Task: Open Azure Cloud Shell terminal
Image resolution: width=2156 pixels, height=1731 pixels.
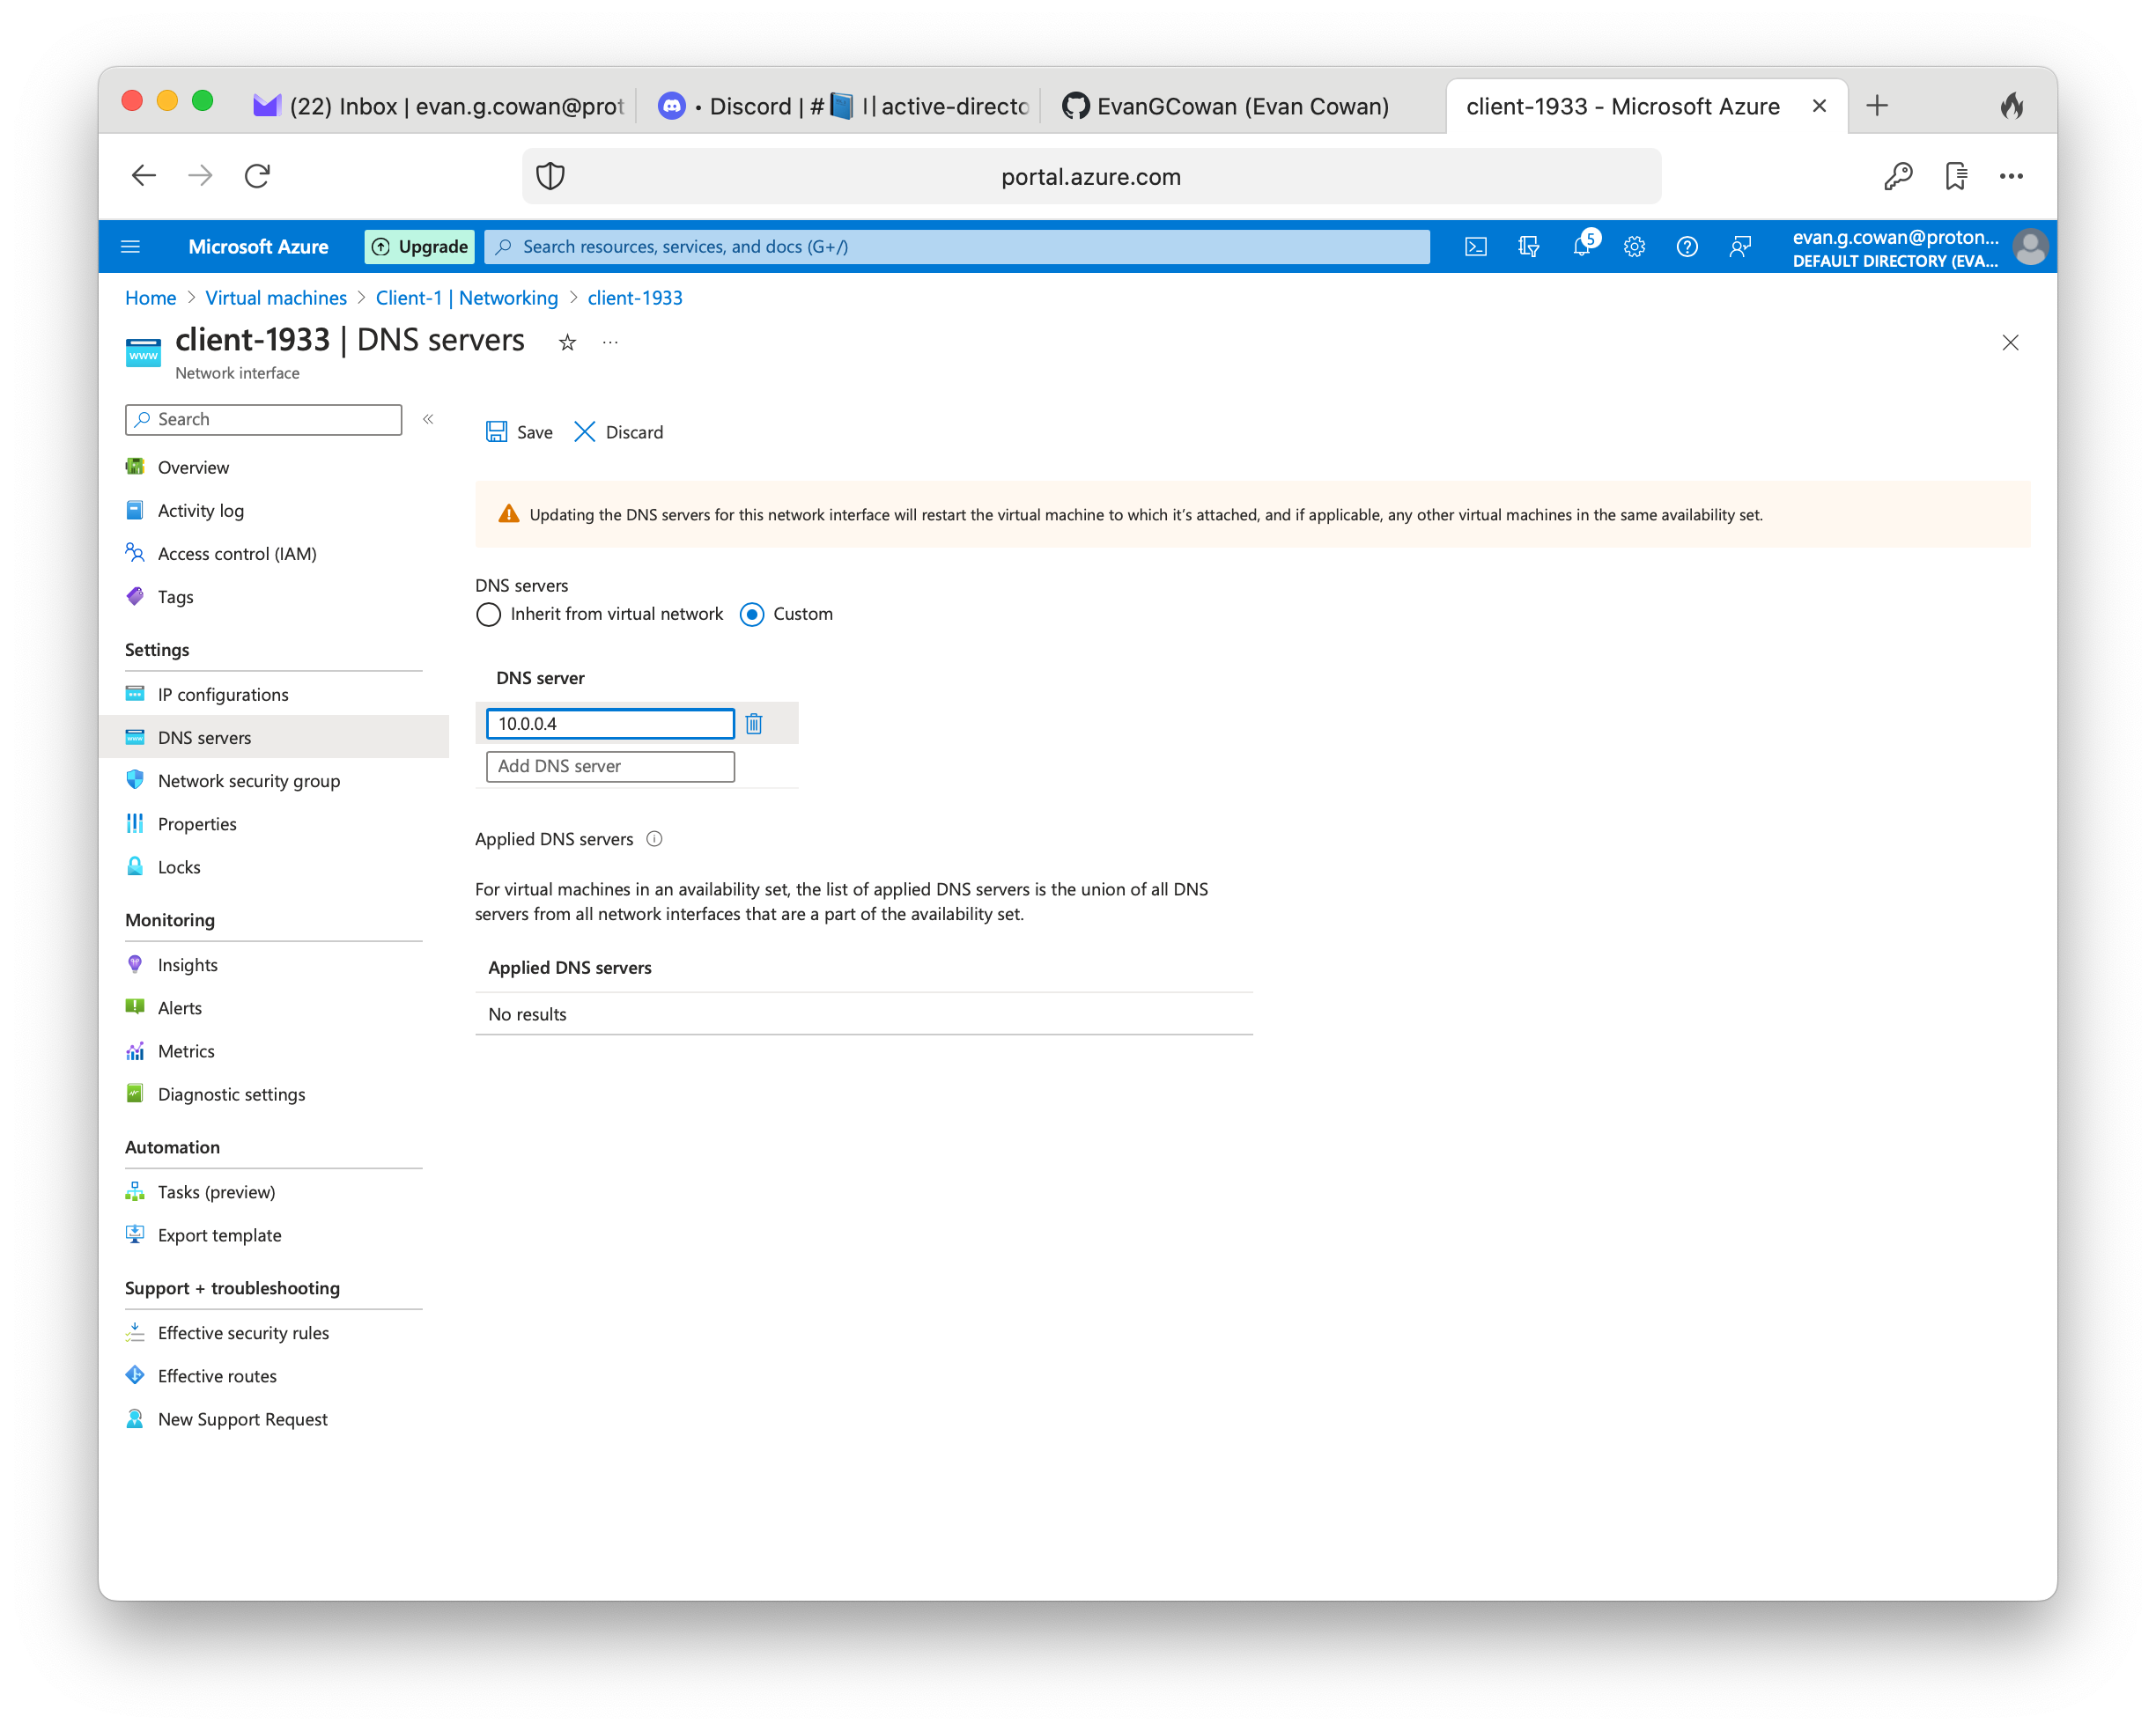Action: click(x=1476, y=246)
